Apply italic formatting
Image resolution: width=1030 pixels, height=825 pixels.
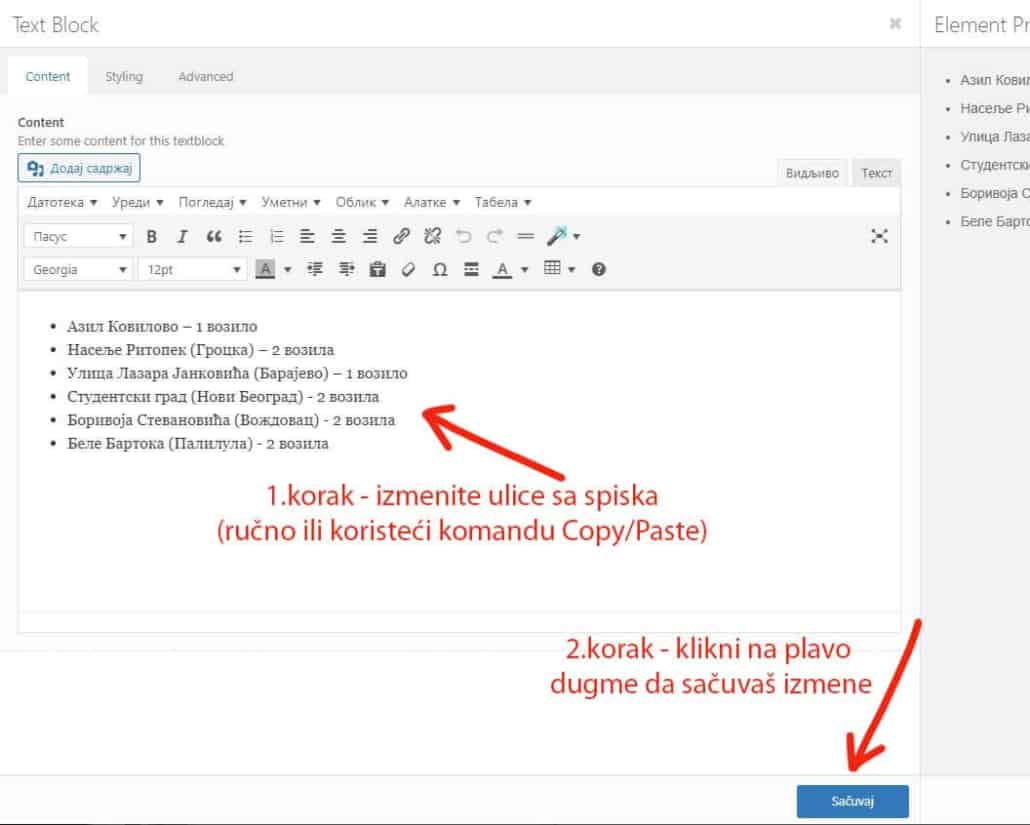pyautogui.click(x=182, y=237)
